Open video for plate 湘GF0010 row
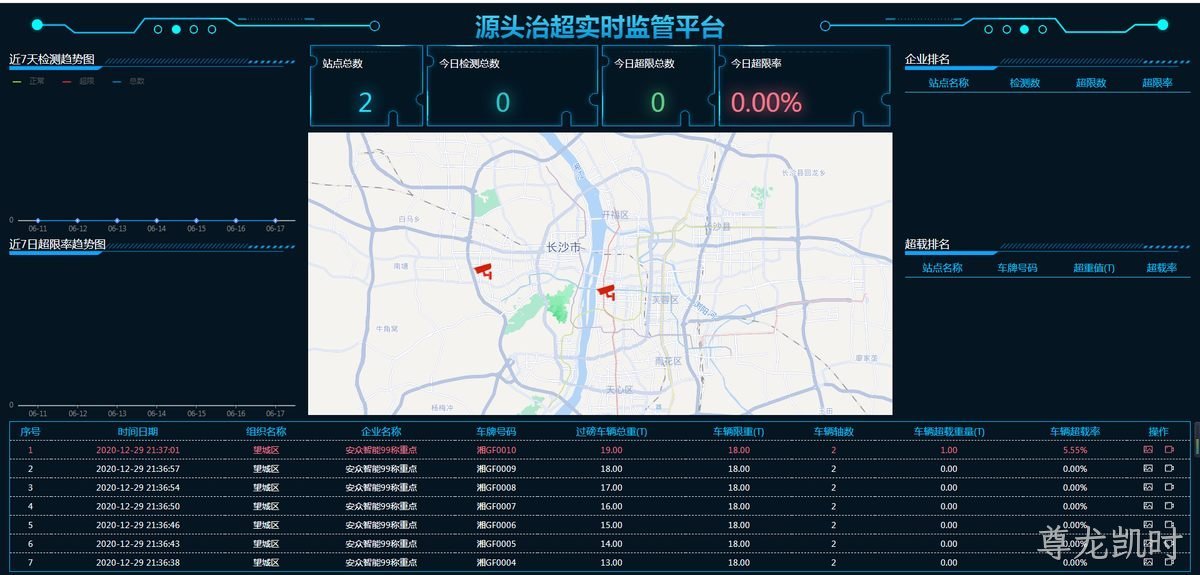The width and height of the screenshot is (1200, 575). click(1169, 450)
